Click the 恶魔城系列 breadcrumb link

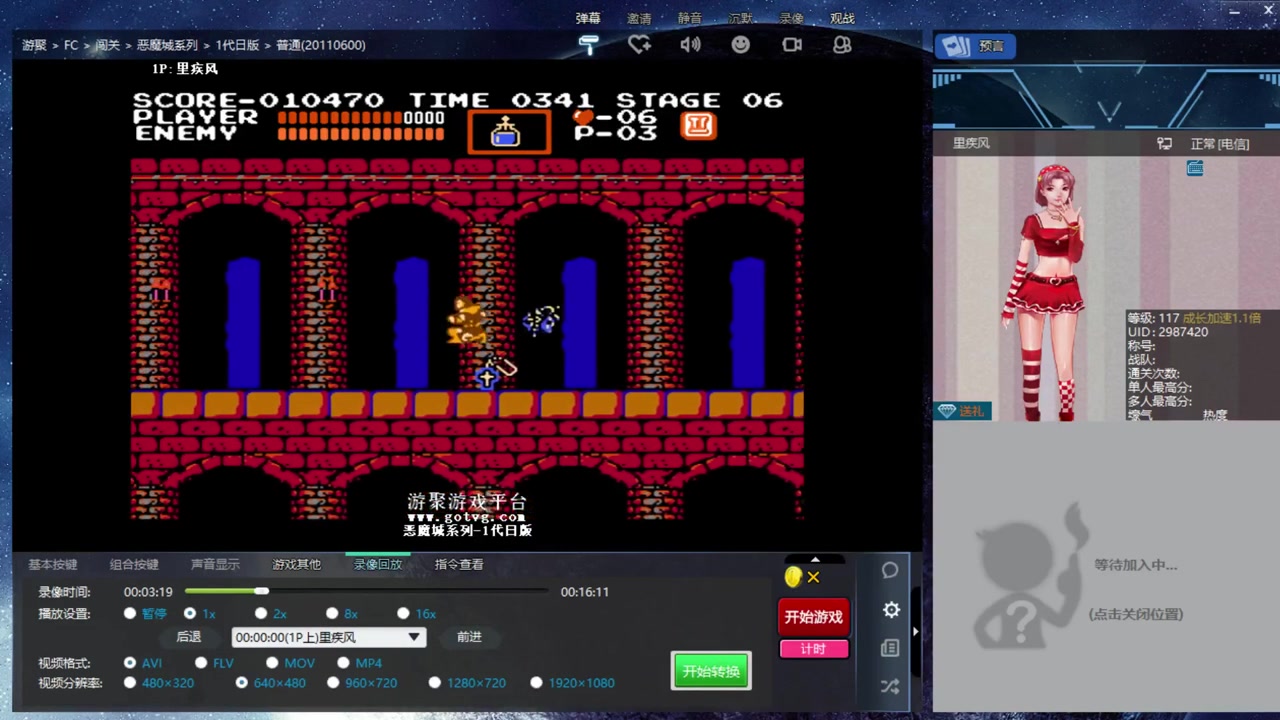tap(167, 45)
